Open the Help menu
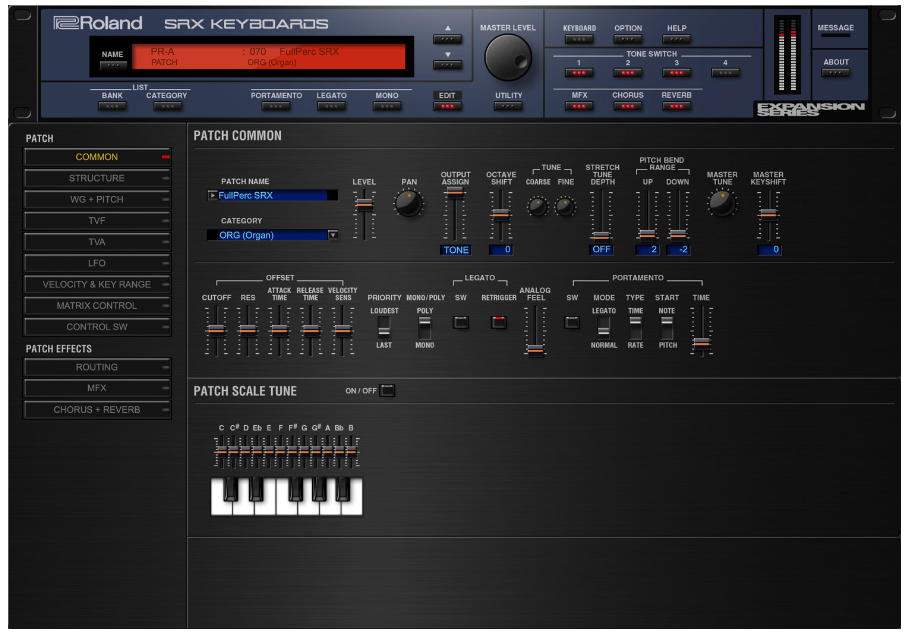The image size is (909, 641). 677,39
